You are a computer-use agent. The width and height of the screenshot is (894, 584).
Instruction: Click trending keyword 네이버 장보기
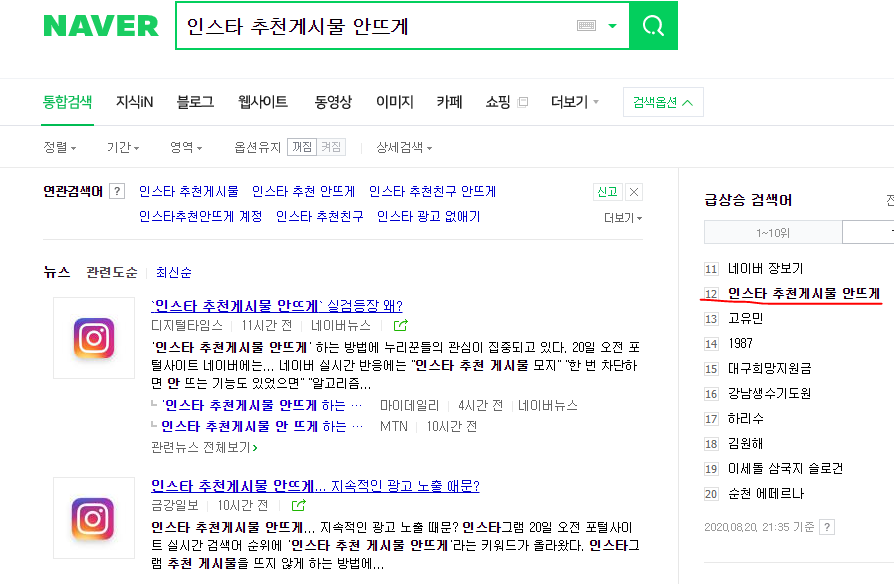766,268
